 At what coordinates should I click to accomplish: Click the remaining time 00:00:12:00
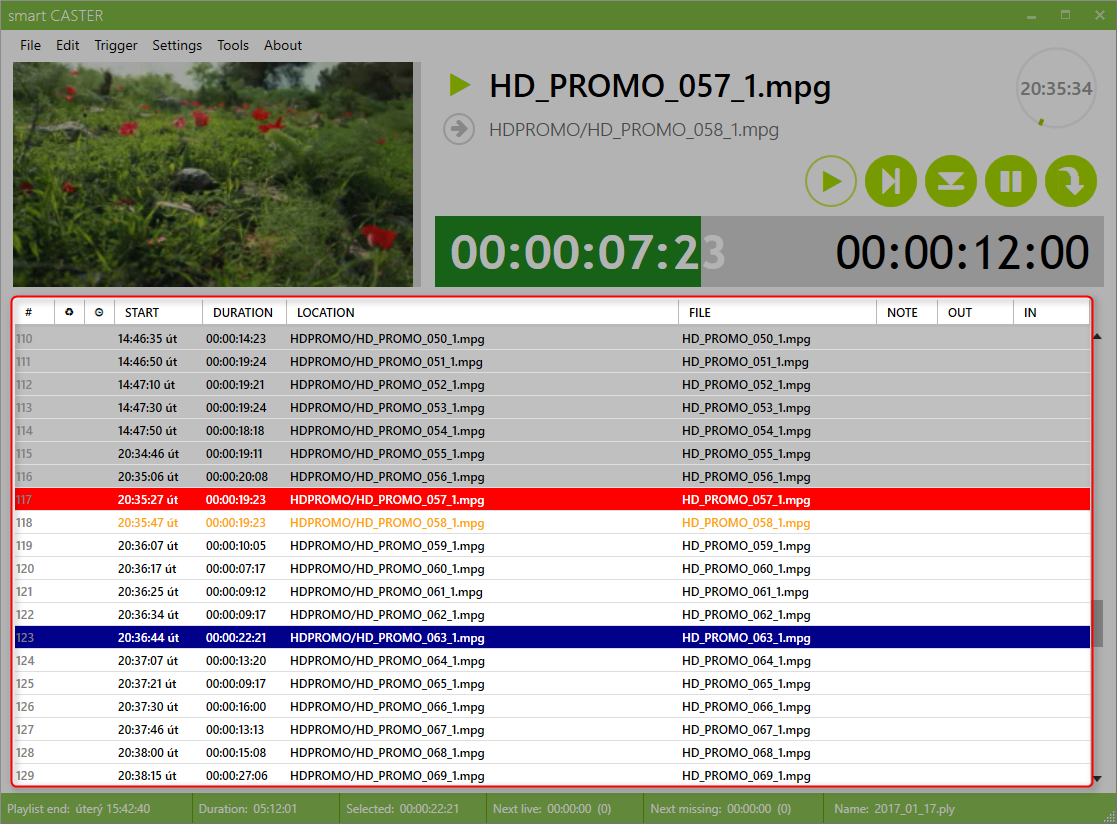click(962, 252)
